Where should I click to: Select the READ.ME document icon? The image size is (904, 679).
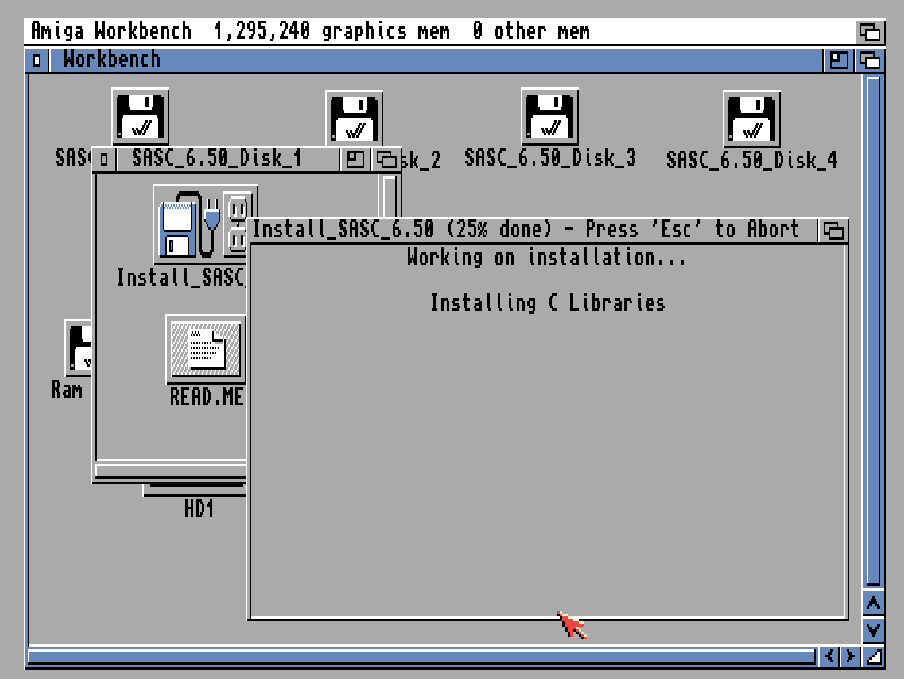pyautogui.click(x=206, y=349)
